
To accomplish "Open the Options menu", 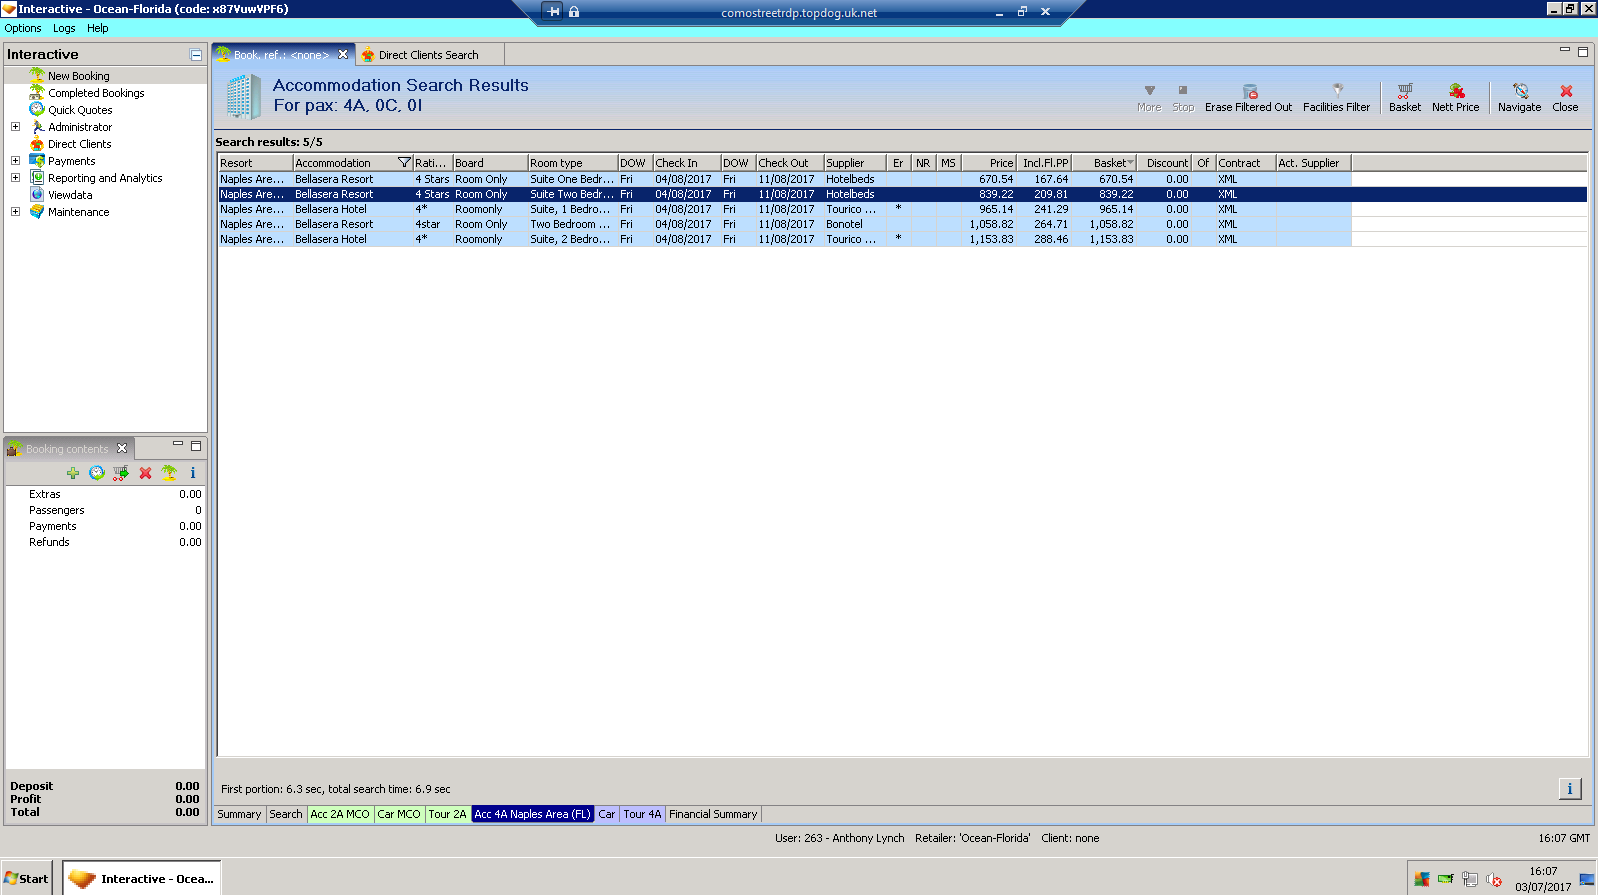I will point(23,28).
